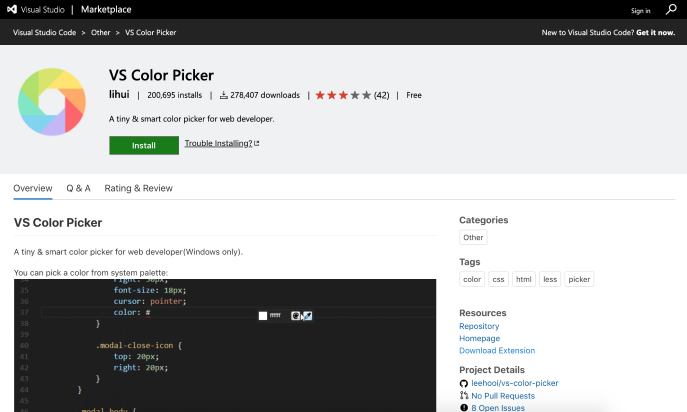Select the css tag
Screen dimensions: 687x412
[x=499, y=279]
